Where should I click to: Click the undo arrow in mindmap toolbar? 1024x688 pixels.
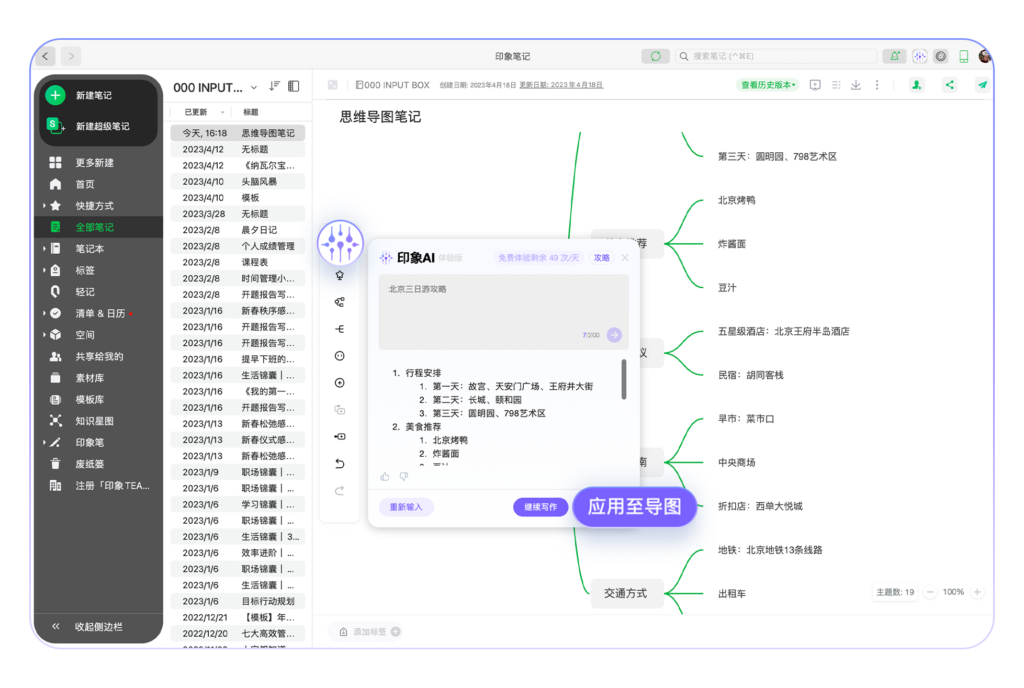coord(340,463)
